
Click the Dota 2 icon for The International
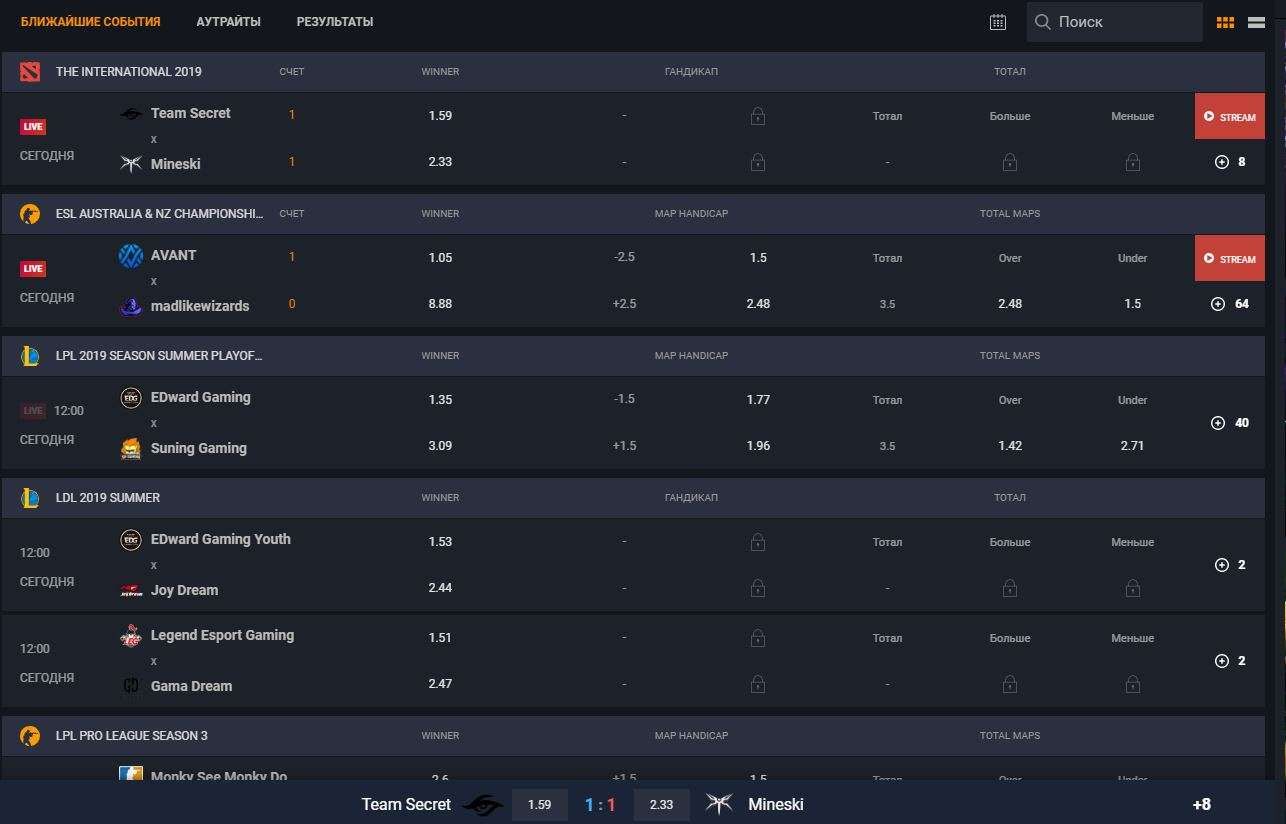point(30,72)
